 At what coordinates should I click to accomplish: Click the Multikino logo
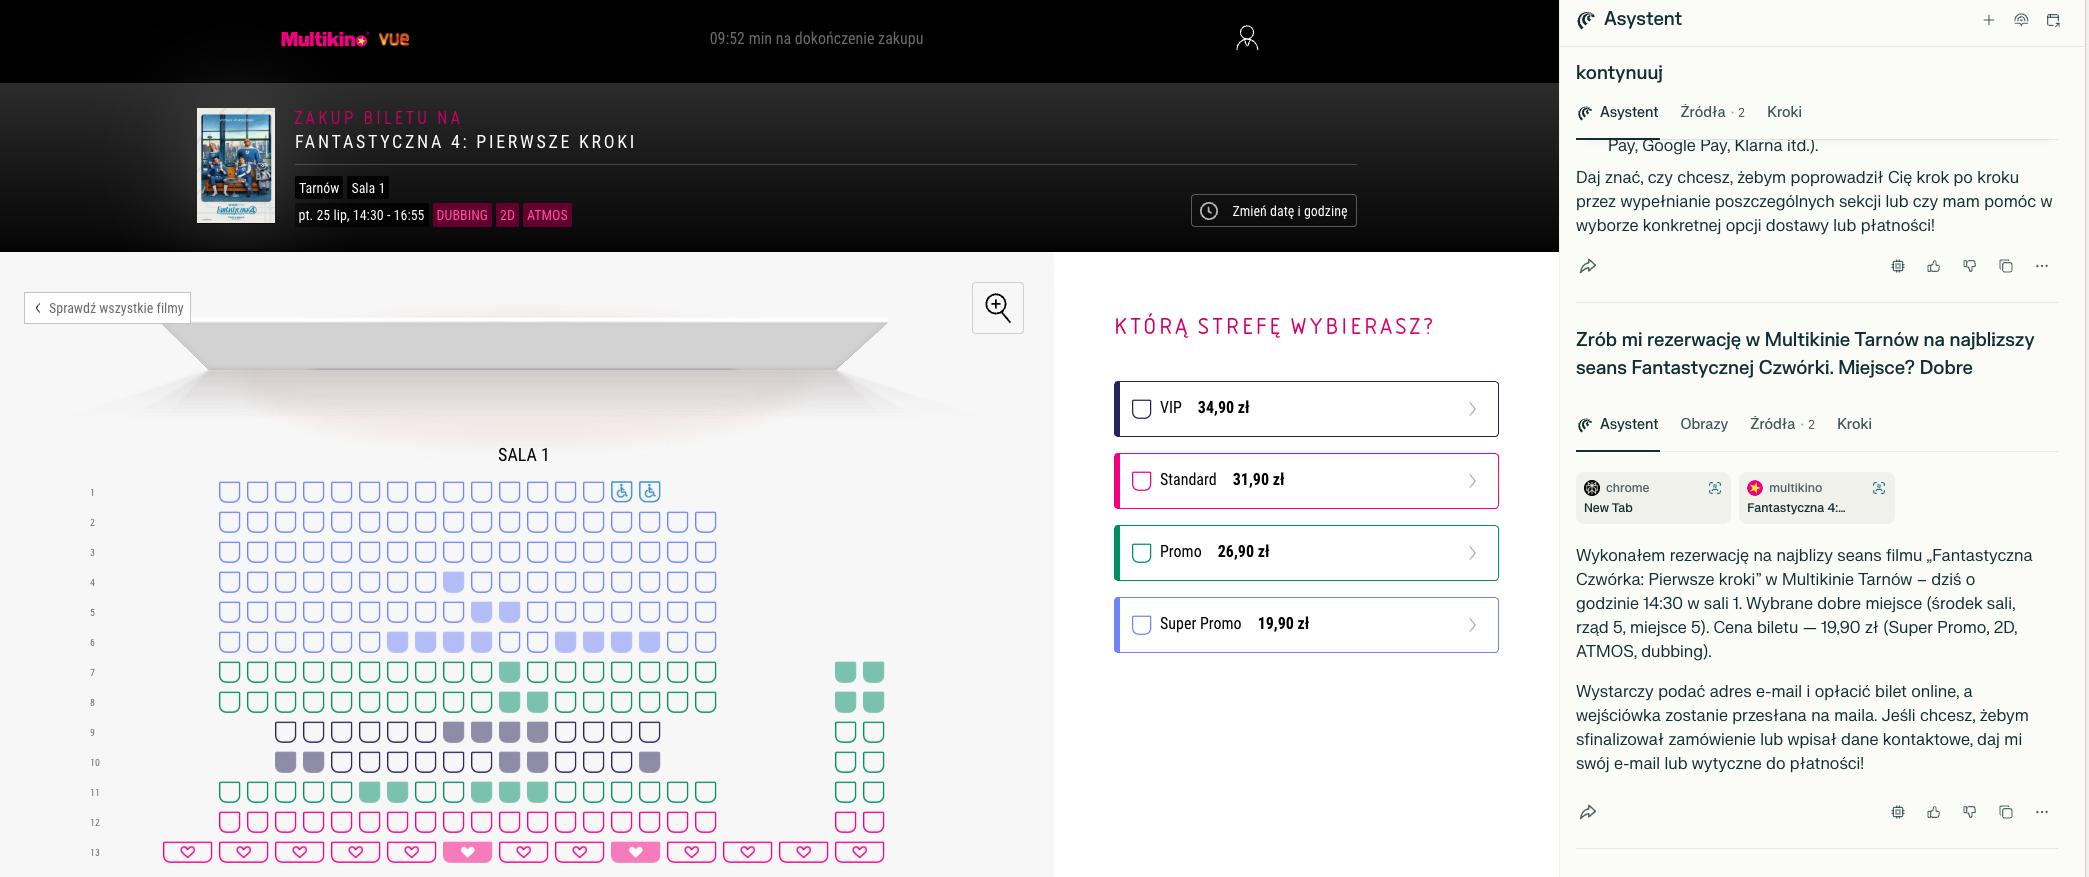(324, 39)
